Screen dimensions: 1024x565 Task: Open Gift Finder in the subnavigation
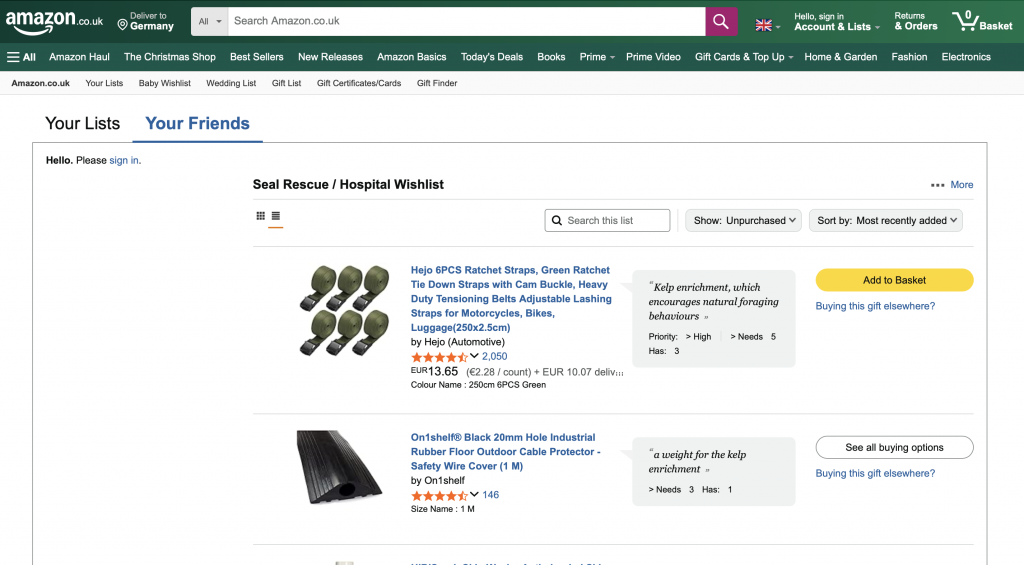(x=437, y=83)
